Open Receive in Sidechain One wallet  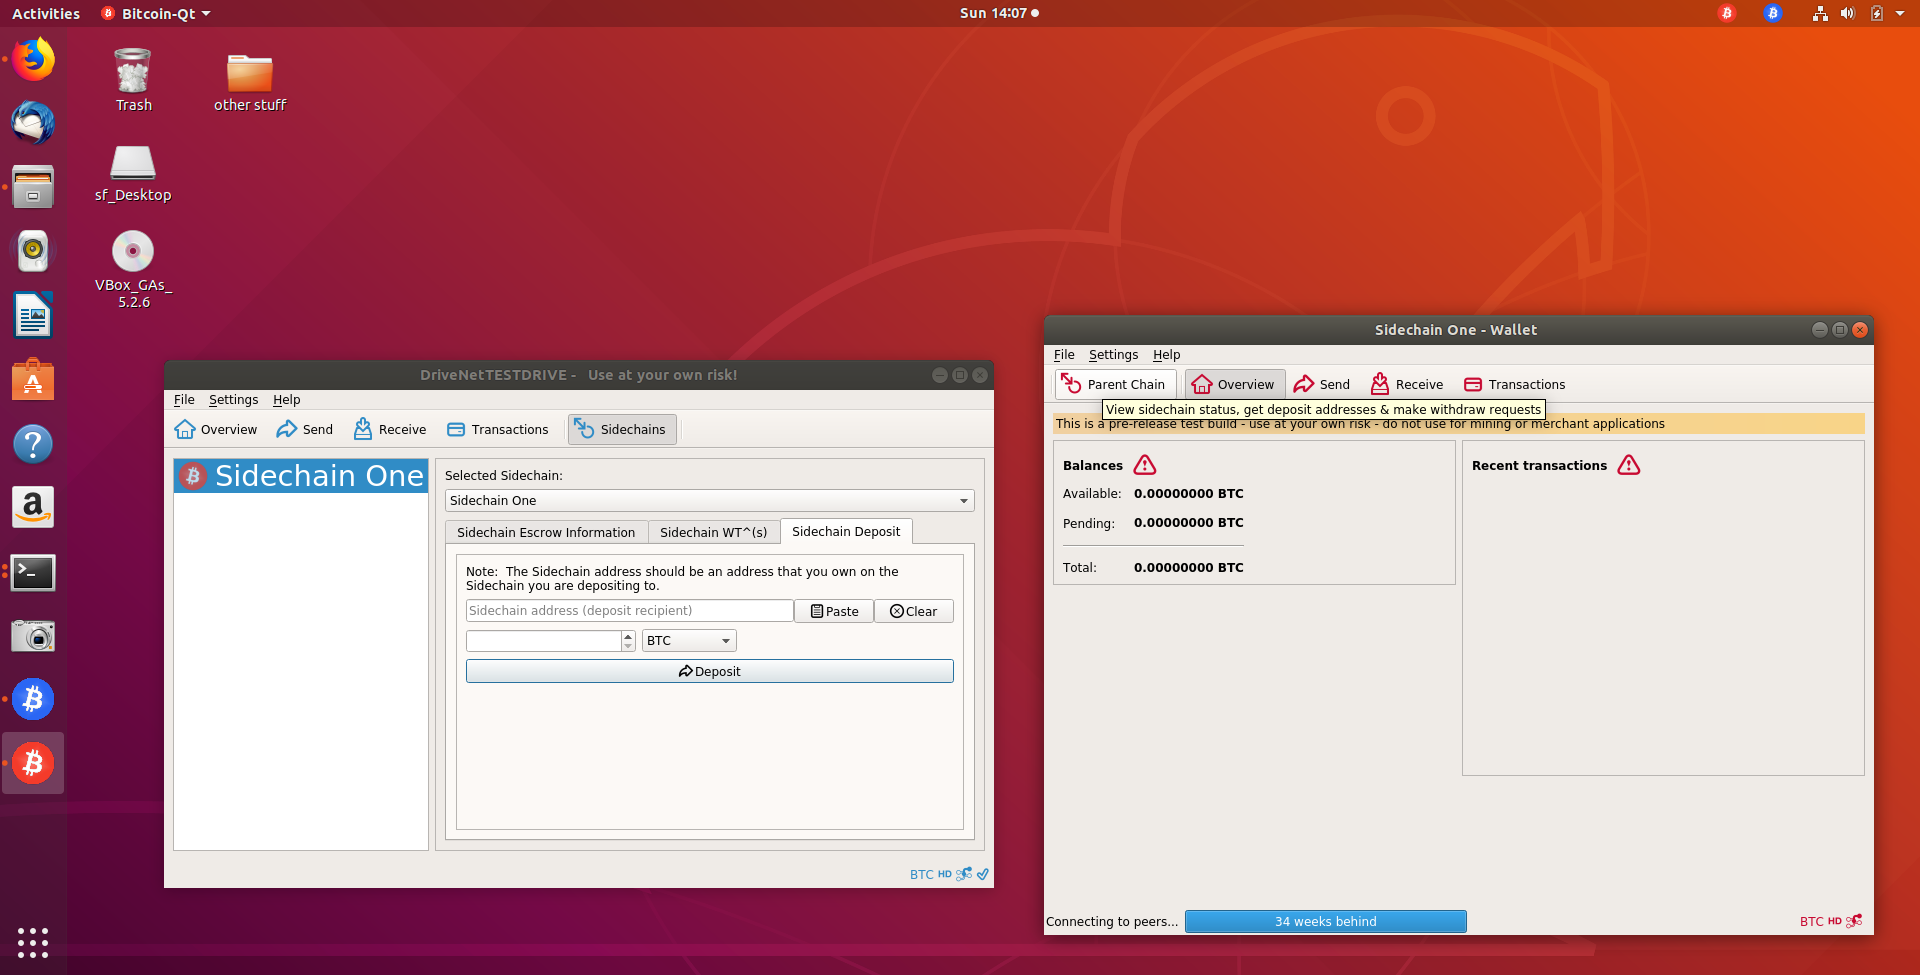[x=1407, y=384]
